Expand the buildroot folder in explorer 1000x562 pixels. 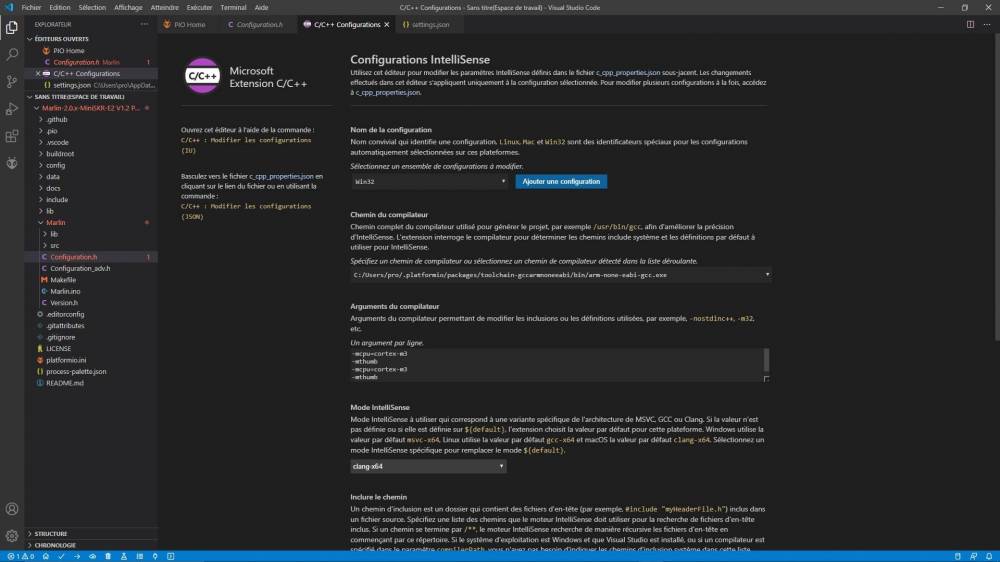pyautogui.click(x=60, y=154)
